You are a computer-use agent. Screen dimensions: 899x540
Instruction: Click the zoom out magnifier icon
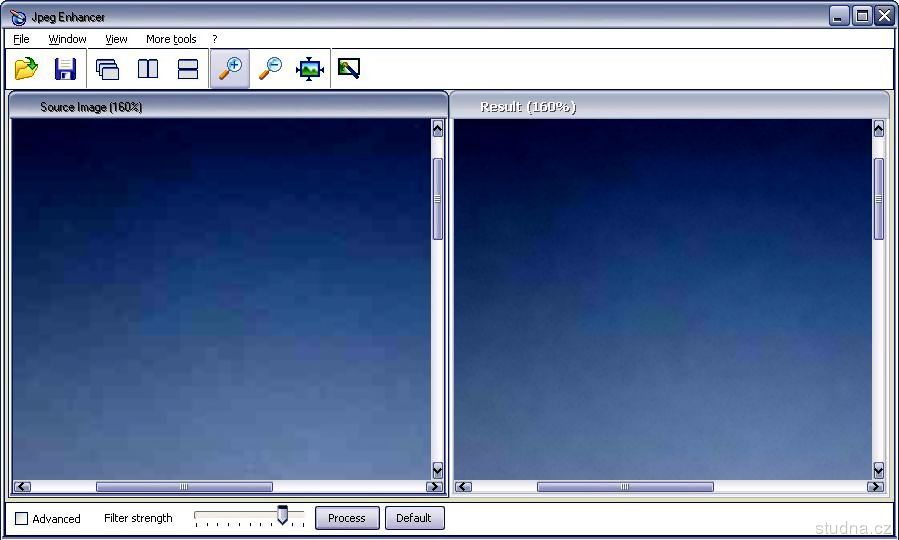point(270,69)
